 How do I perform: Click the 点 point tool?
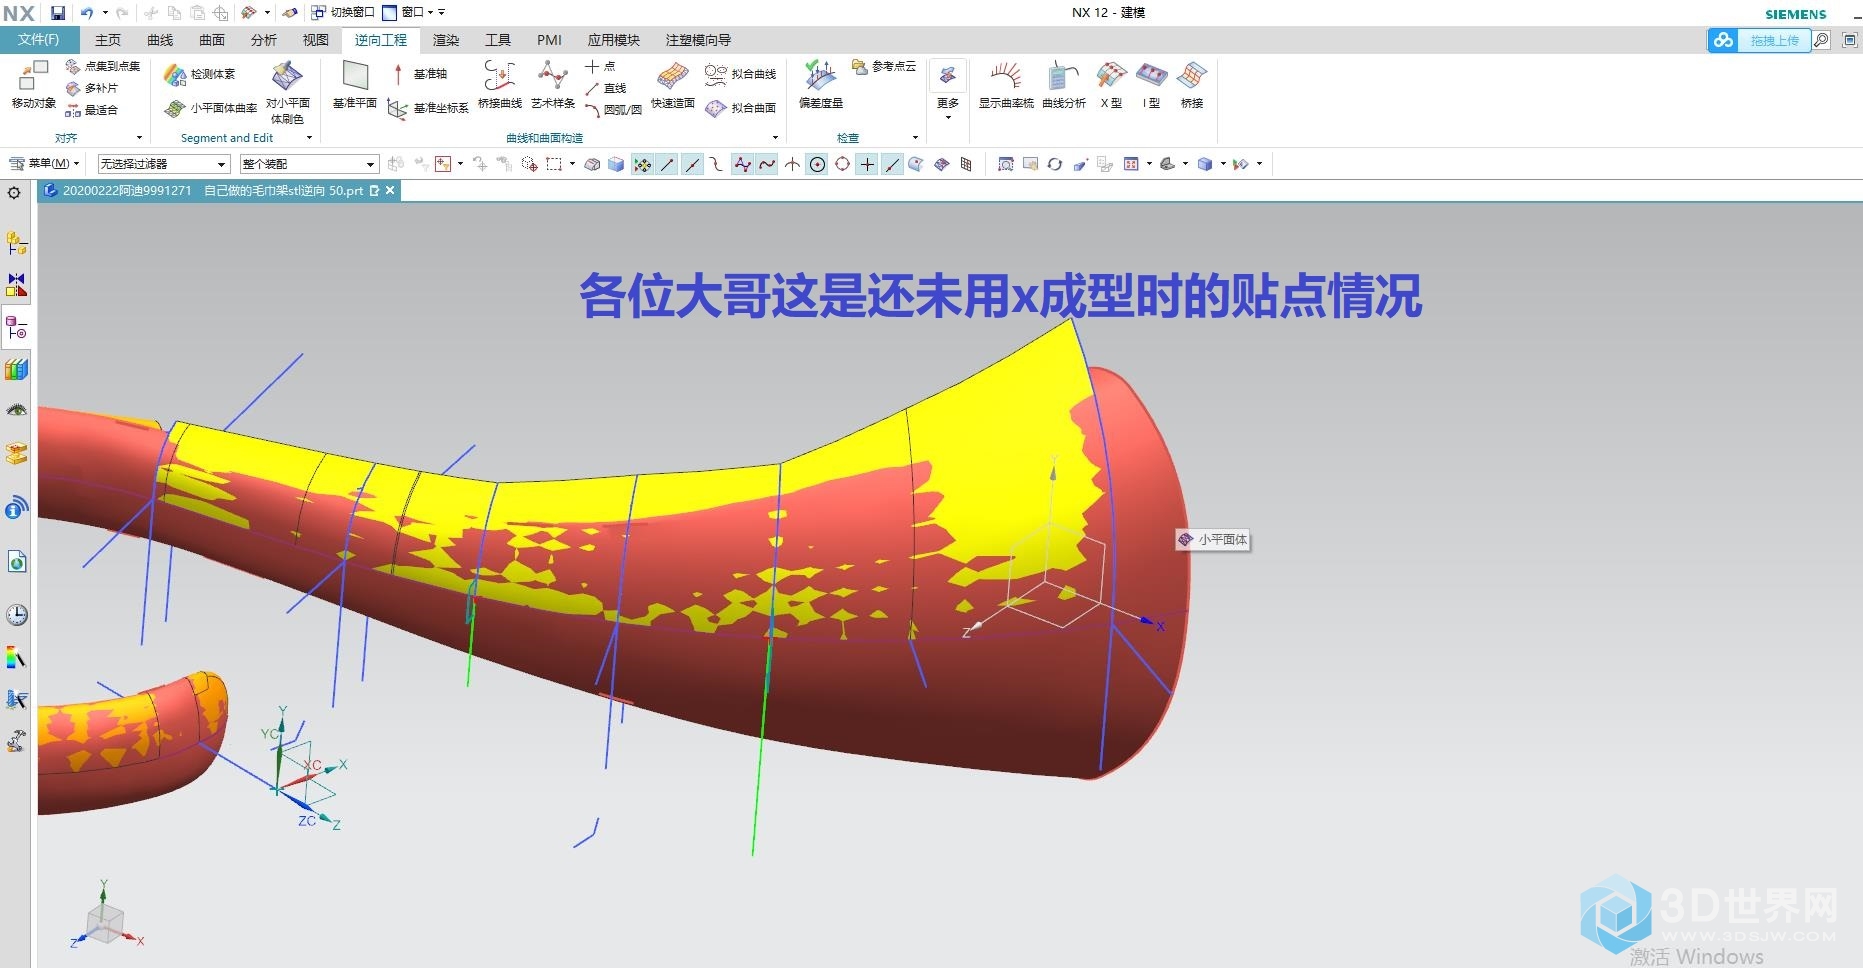(601, 66)
